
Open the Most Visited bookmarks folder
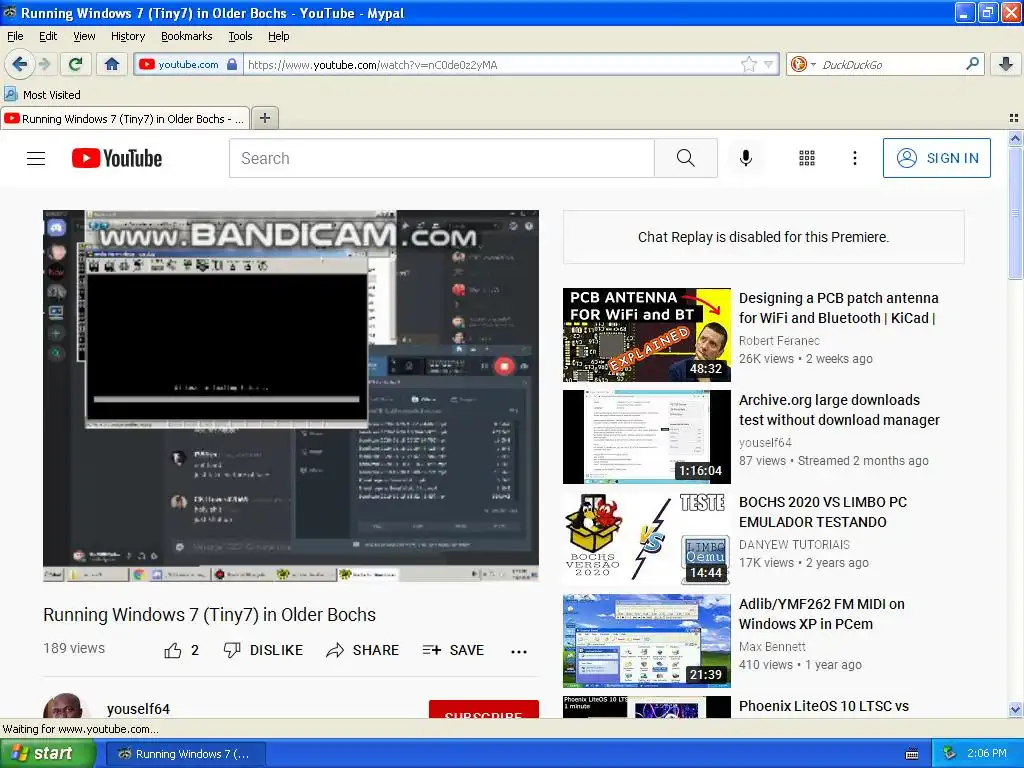coord(43,95)
